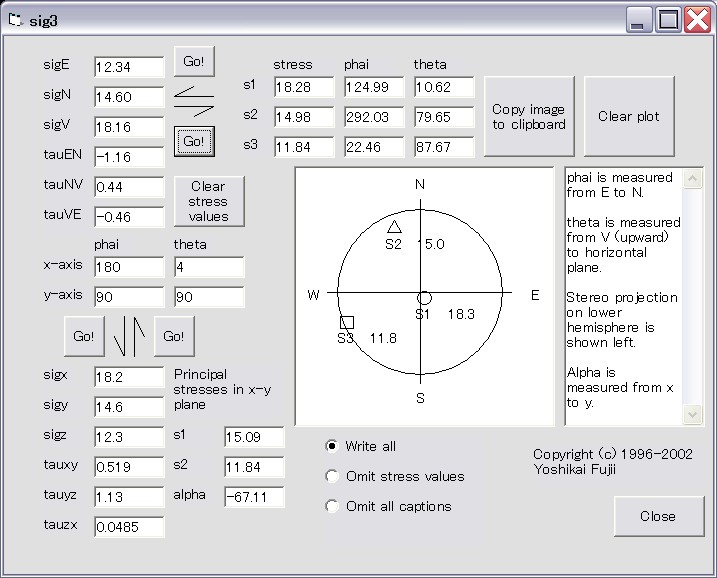This screenshot has height=578, width=717.
Task: Click the x-axis theta input field
Action: coord(208,267)
